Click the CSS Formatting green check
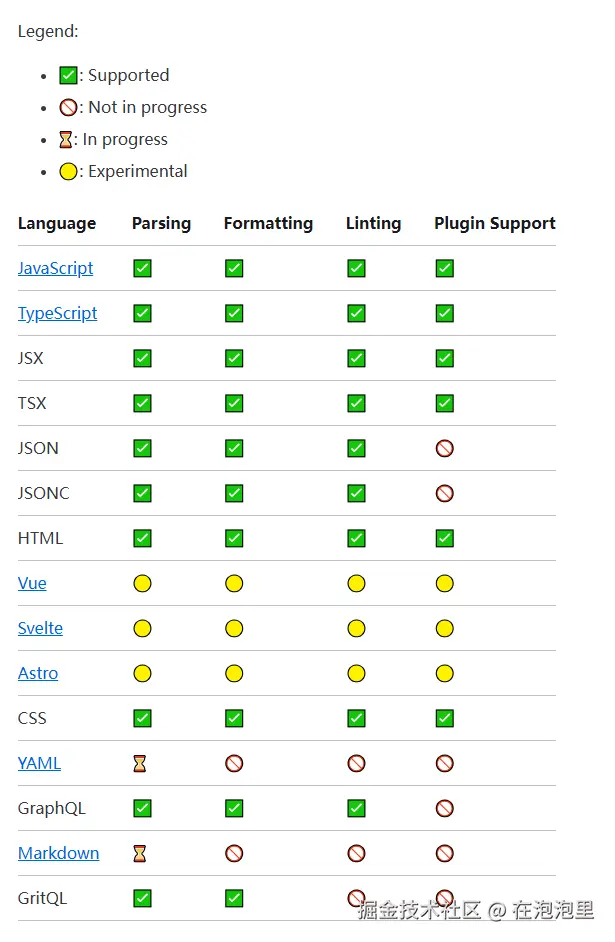615x942 pixels. click(x=234, y=718)
